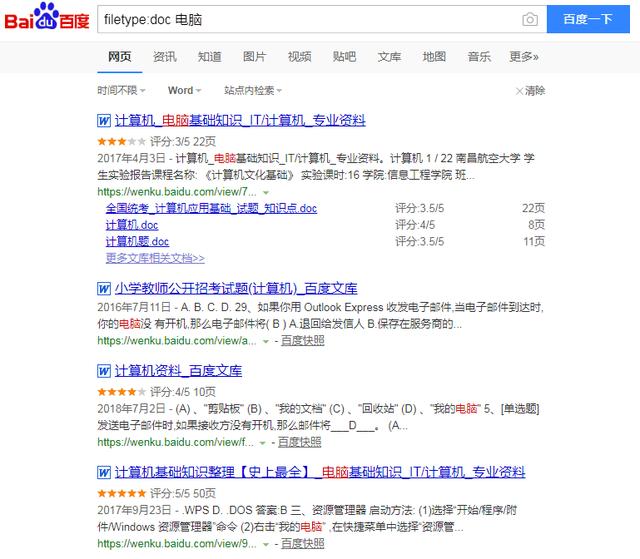This screenshot has width=640, height=559.
Task: Click star rating of 计算机_电脑基础知识 result
Action: pos(121,142)
